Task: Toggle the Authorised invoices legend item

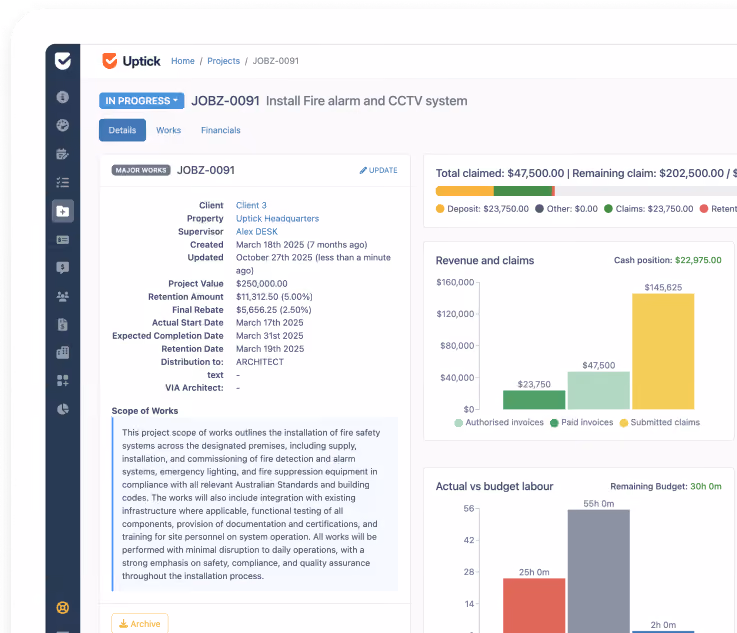Action: pyautogui.click(x=499, y=422)
